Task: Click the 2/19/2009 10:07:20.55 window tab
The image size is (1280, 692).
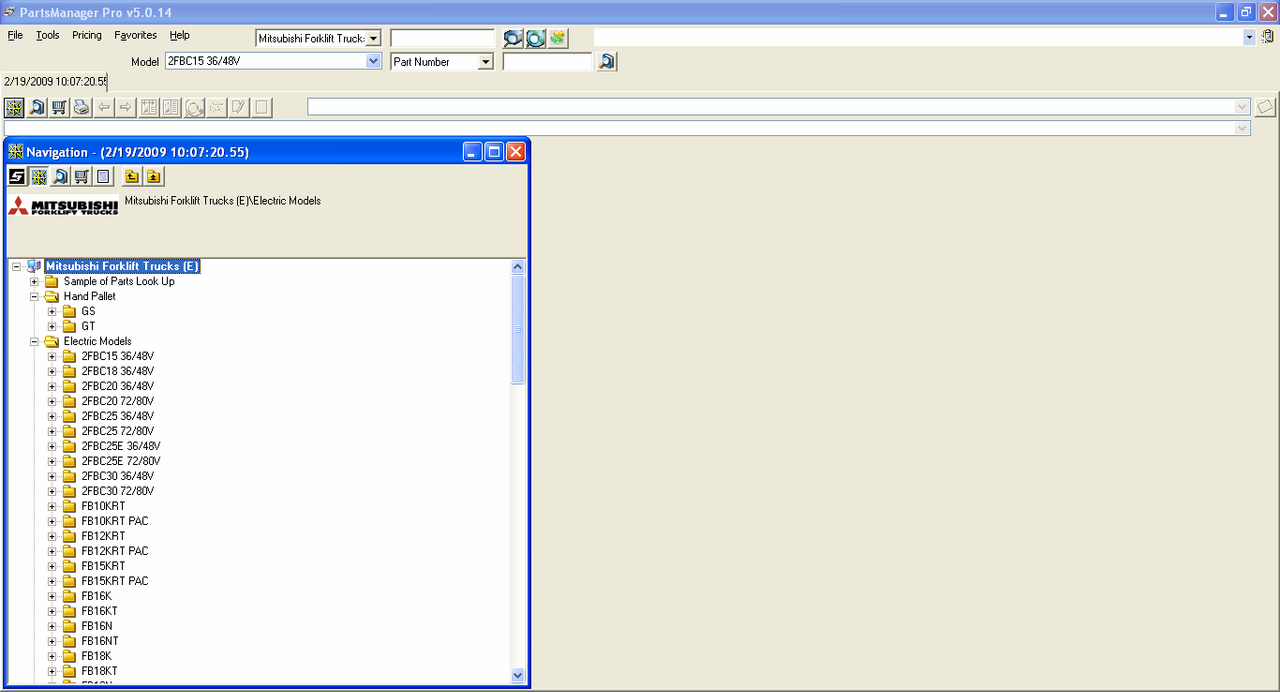Action: pyautogui.click(x=55, y=81)
